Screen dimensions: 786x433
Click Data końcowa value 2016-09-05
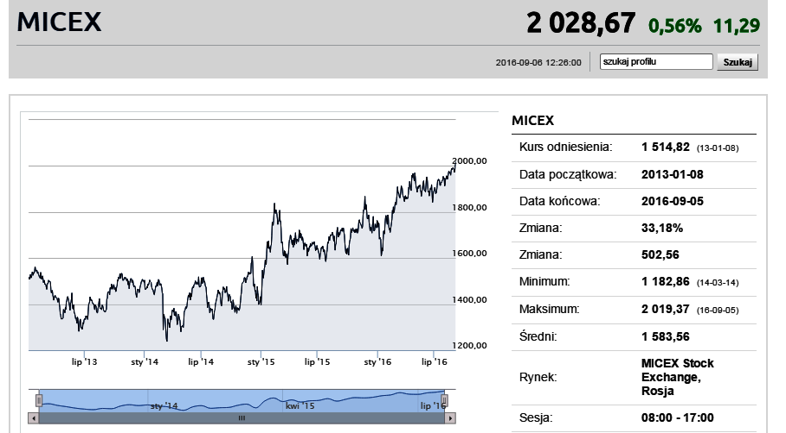pyautogui.click(x=672, y=201)
